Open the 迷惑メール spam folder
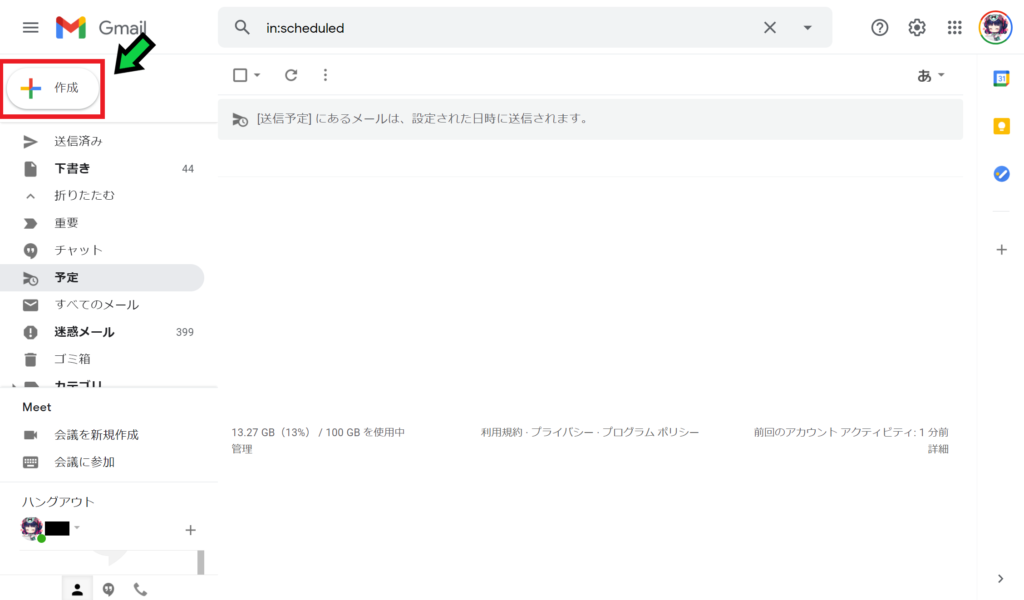This screenshot has height=600, width=1024. (84, 332)
